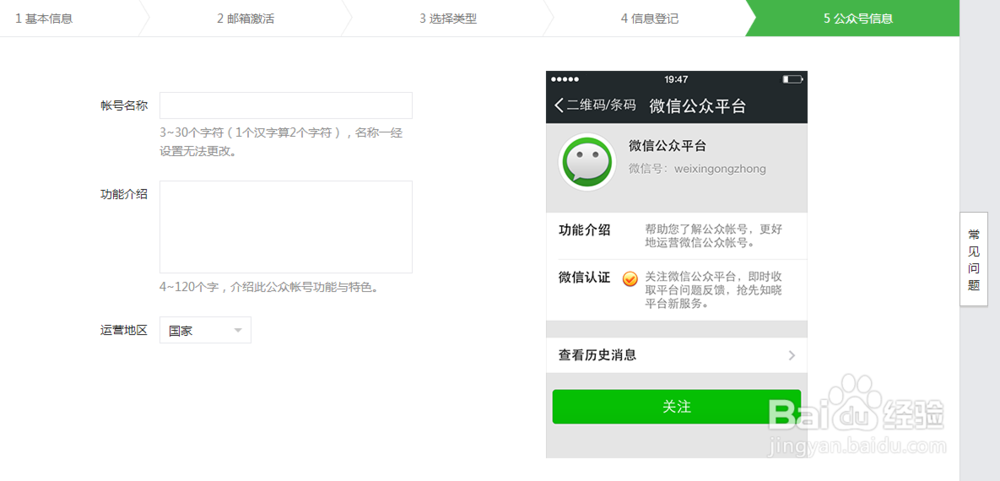Tap the back arrow beside 二维码/条码

(x=559, y=105)
